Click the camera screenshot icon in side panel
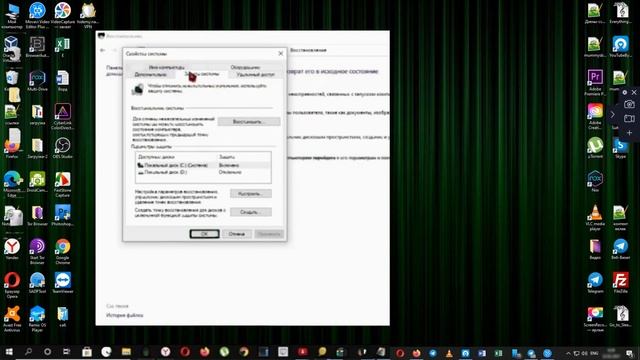Viewport: 640px width, 360px height. click(629, 104)
